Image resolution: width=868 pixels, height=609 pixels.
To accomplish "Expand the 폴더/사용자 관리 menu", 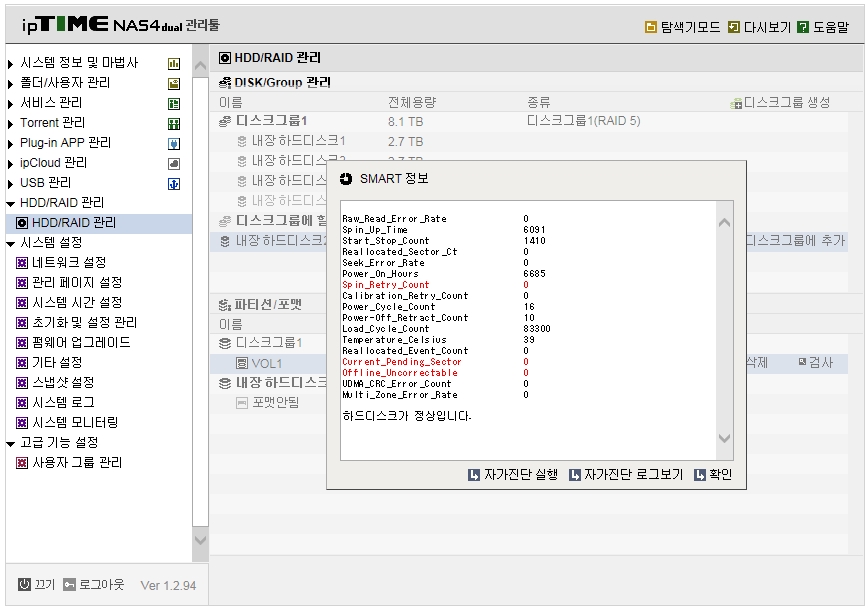I will point(11,84).
